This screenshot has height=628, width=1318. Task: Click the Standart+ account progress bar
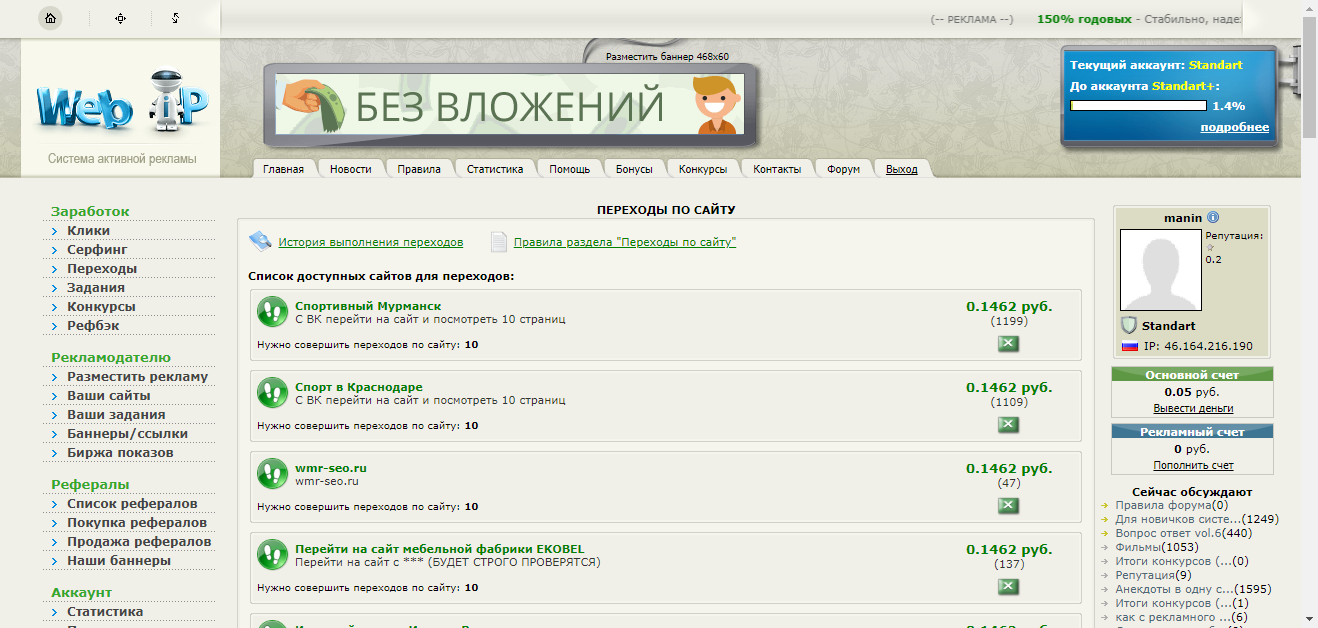(x=1138, y=105)
